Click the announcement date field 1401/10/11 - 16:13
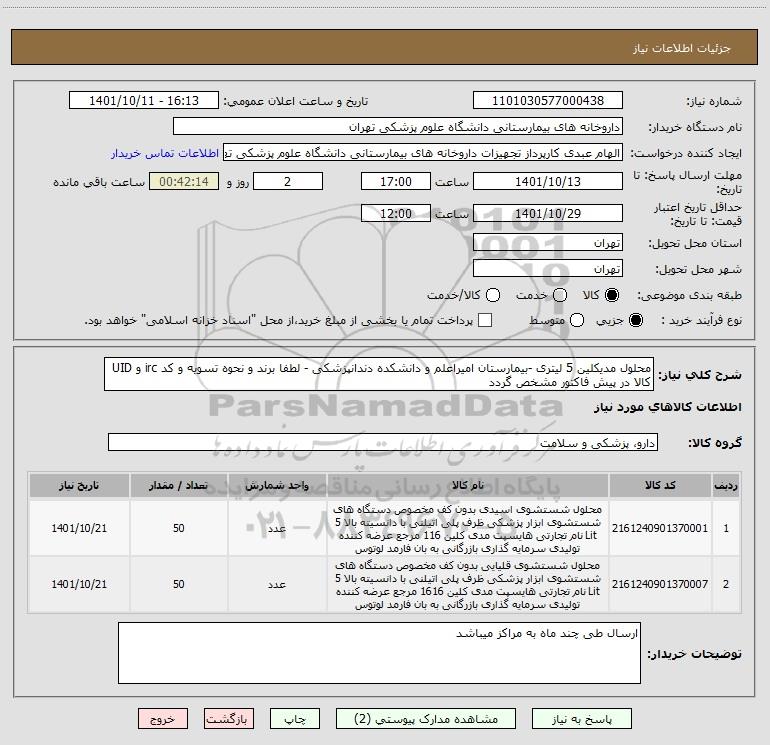The image size is (770, 745). coord(144,101)
